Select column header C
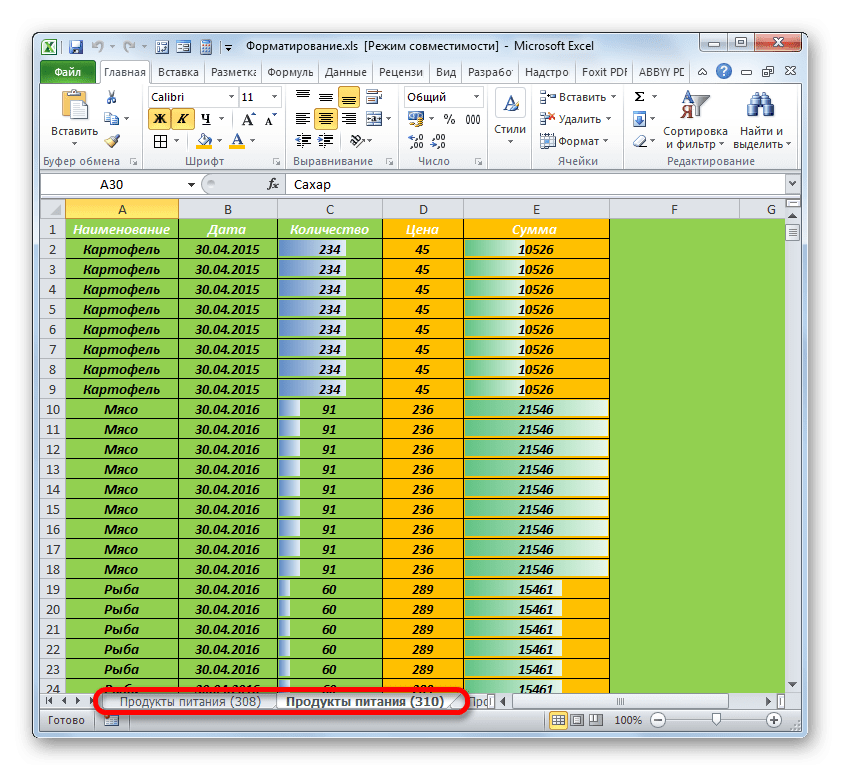Screen dimensions: 841x771 [329, 209]
